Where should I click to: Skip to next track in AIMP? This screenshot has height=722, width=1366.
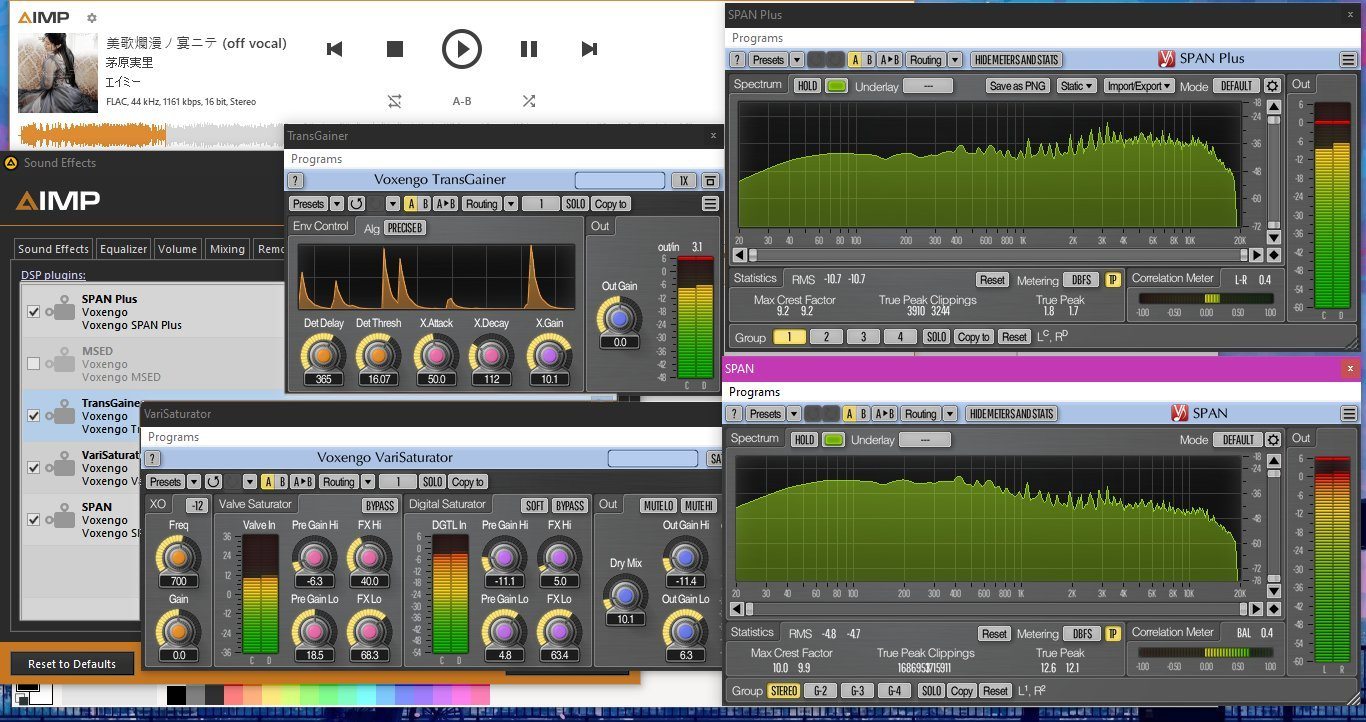tap(589, 49)
